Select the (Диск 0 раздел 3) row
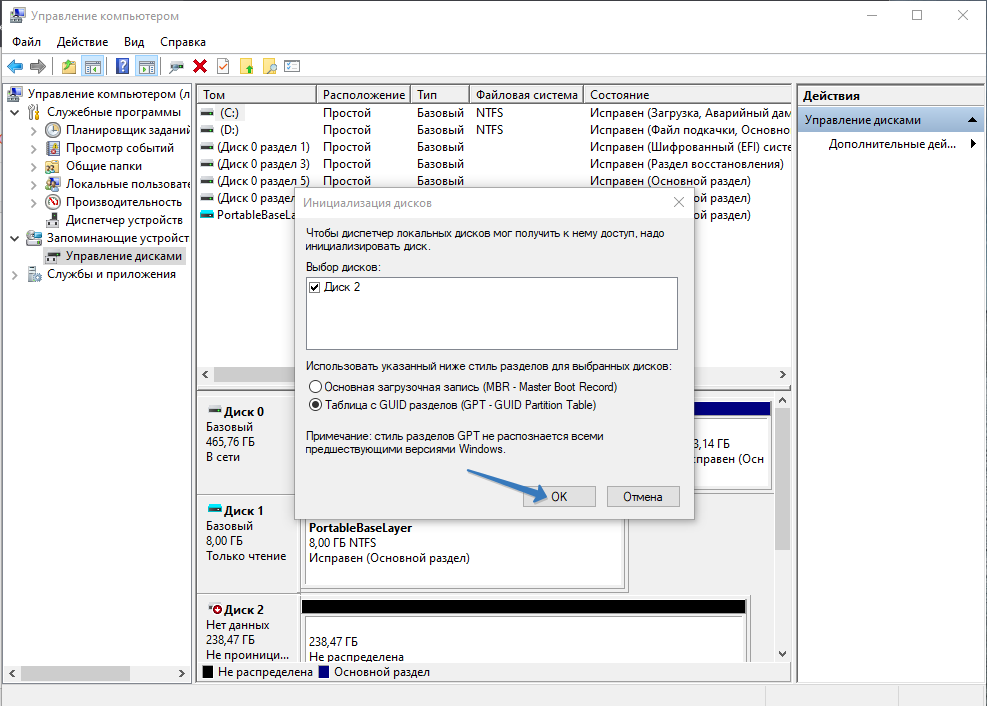 494,164
